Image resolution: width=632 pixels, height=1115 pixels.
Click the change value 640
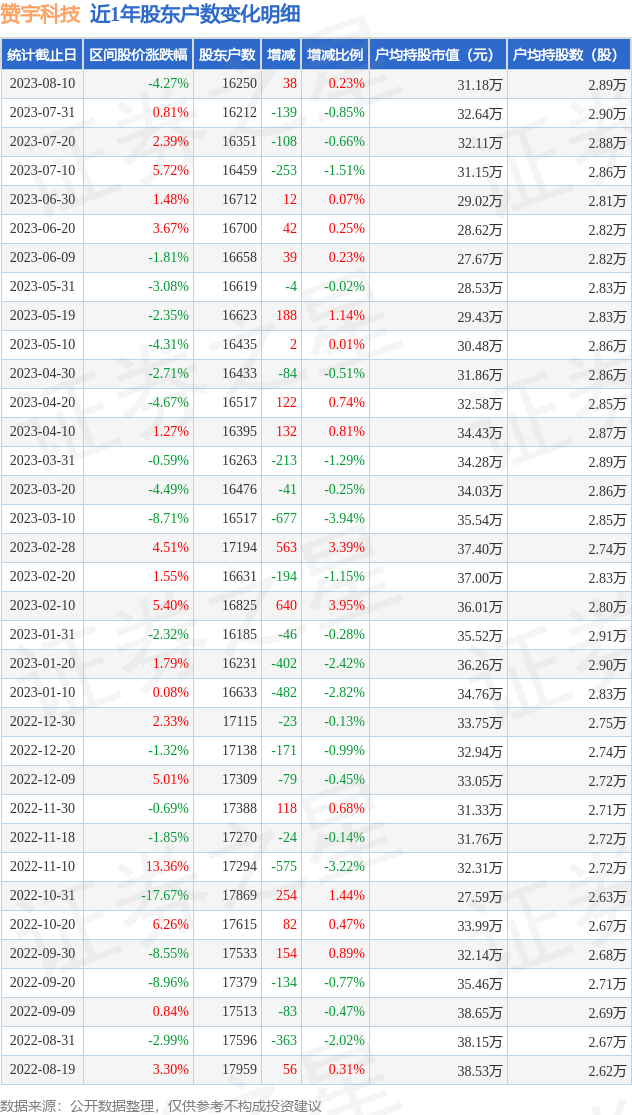(x=286, y=605)
